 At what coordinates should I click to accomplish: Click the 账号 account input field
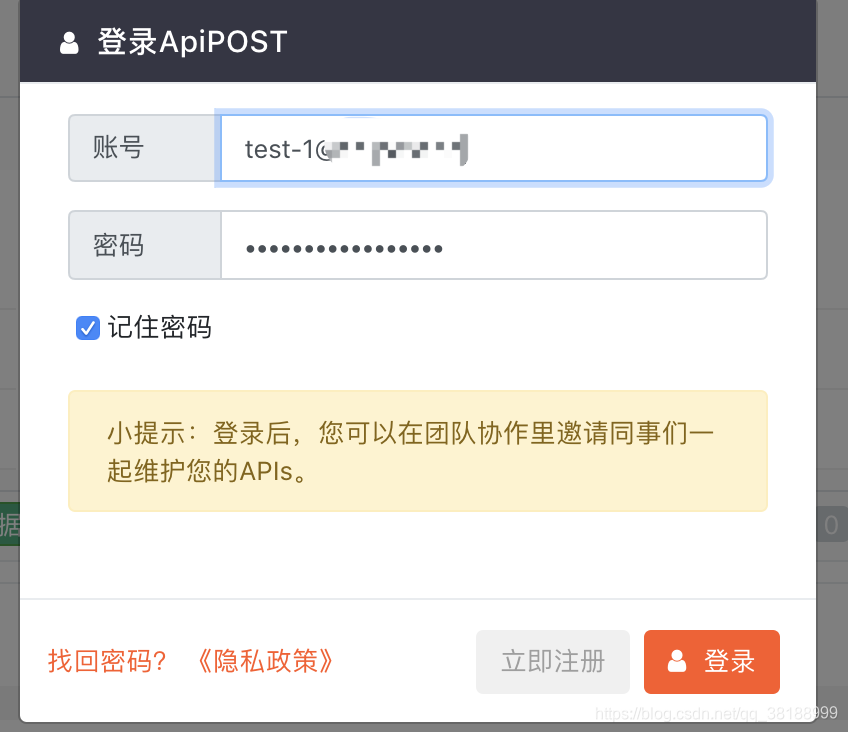pyautogui.click(x=493, y=147)
